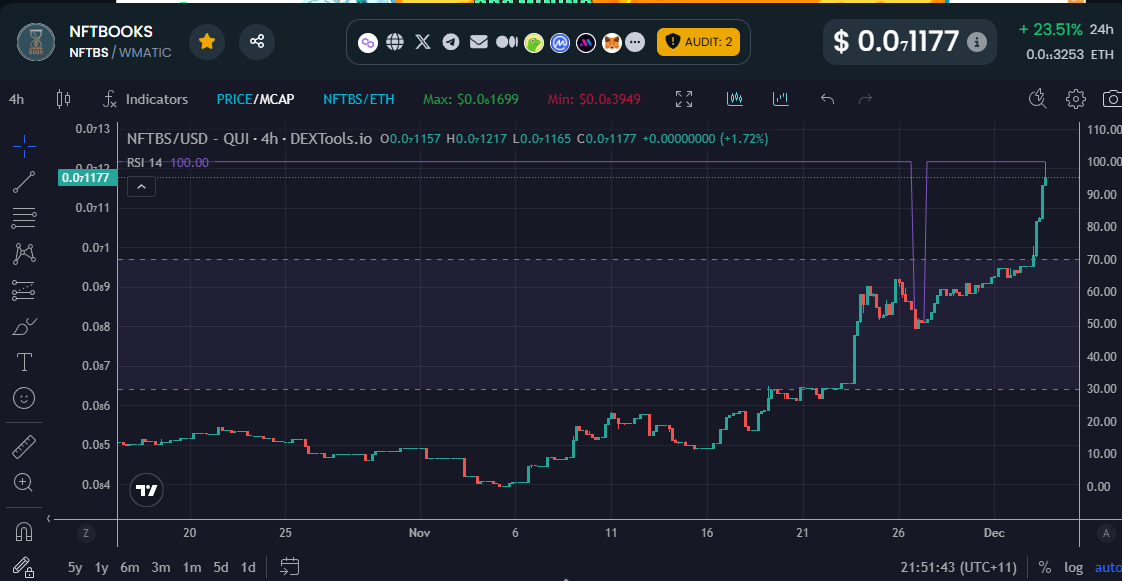Image resolution: width=1122 pixels, height=581 pixels.
Task: Select the 3m time range
Action: 161,567
